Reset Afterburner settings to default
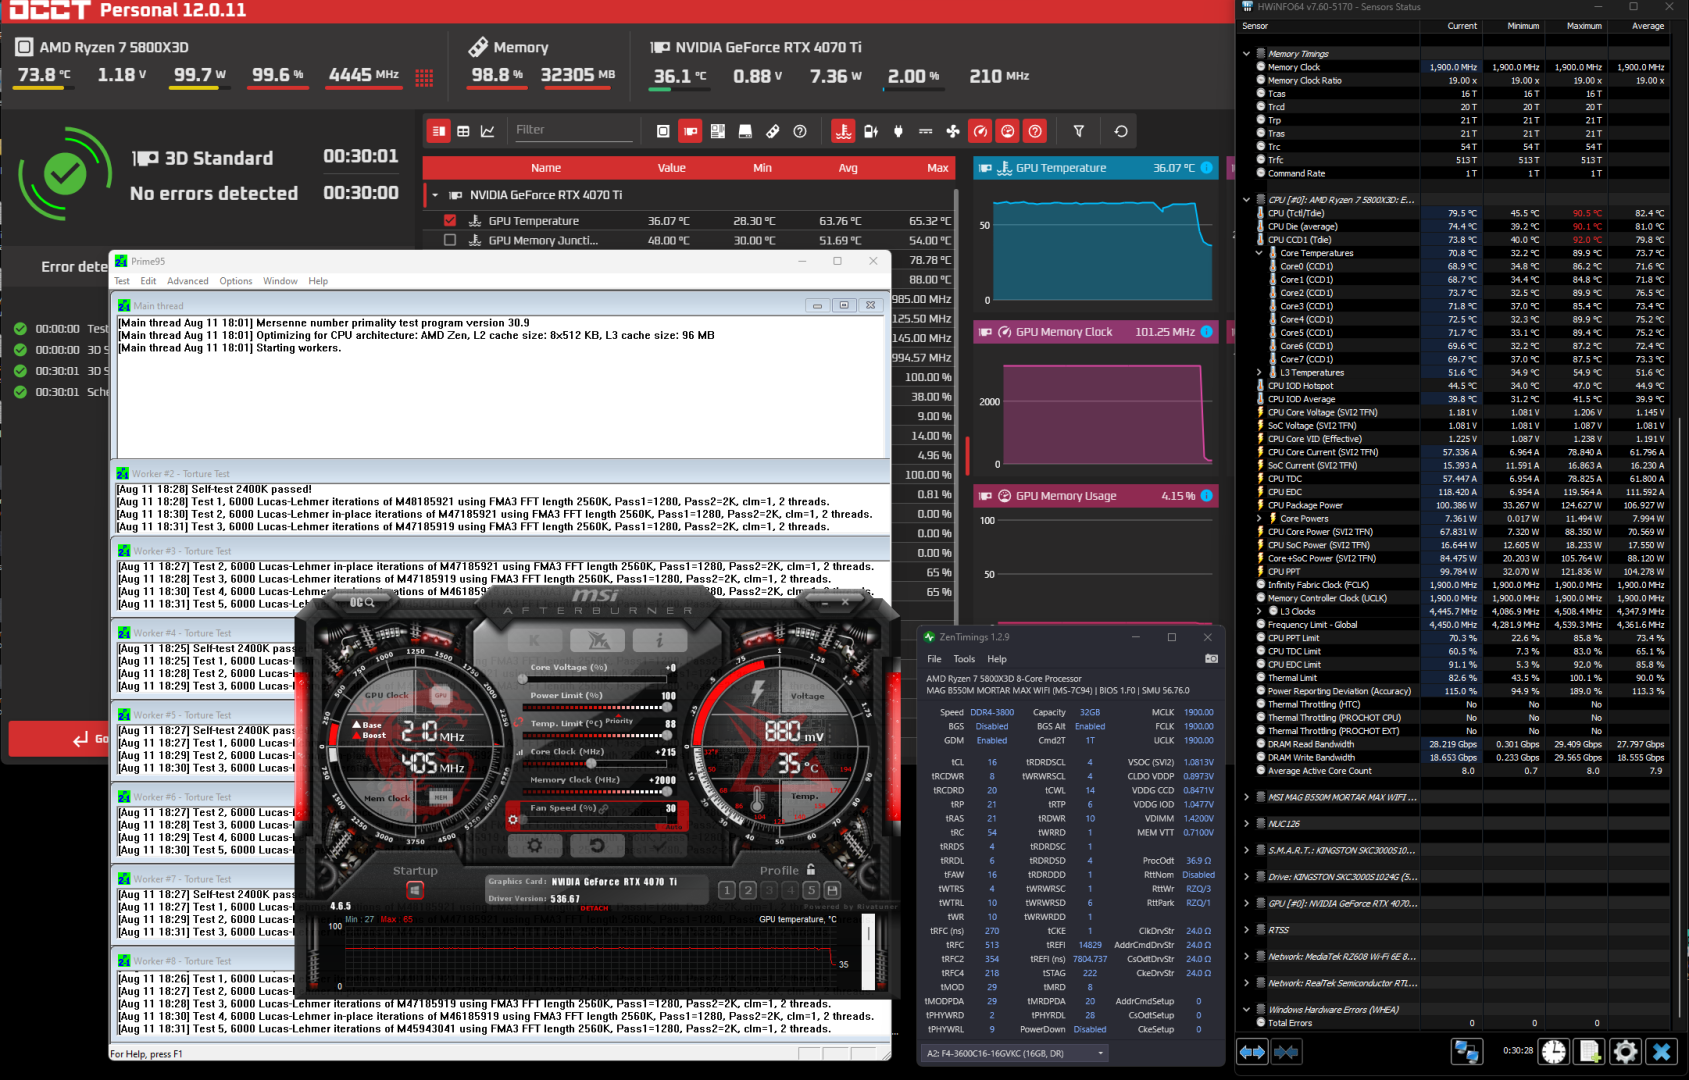The height and width of the screenshot is (1080, 1689). pyautogui.click(x=597, y=845)
